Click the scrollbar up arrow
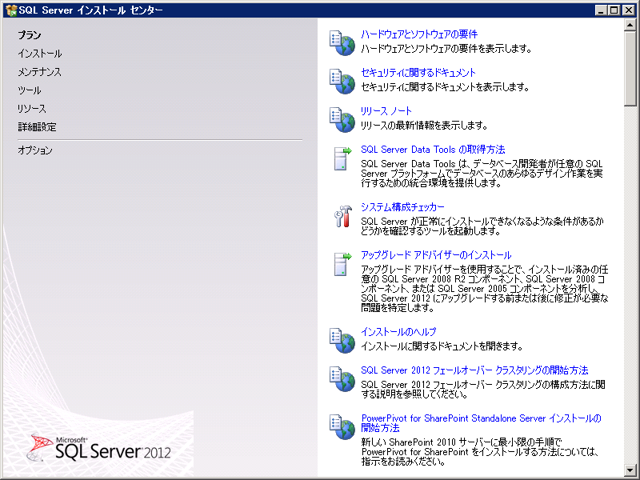 [x=630, y=25]
